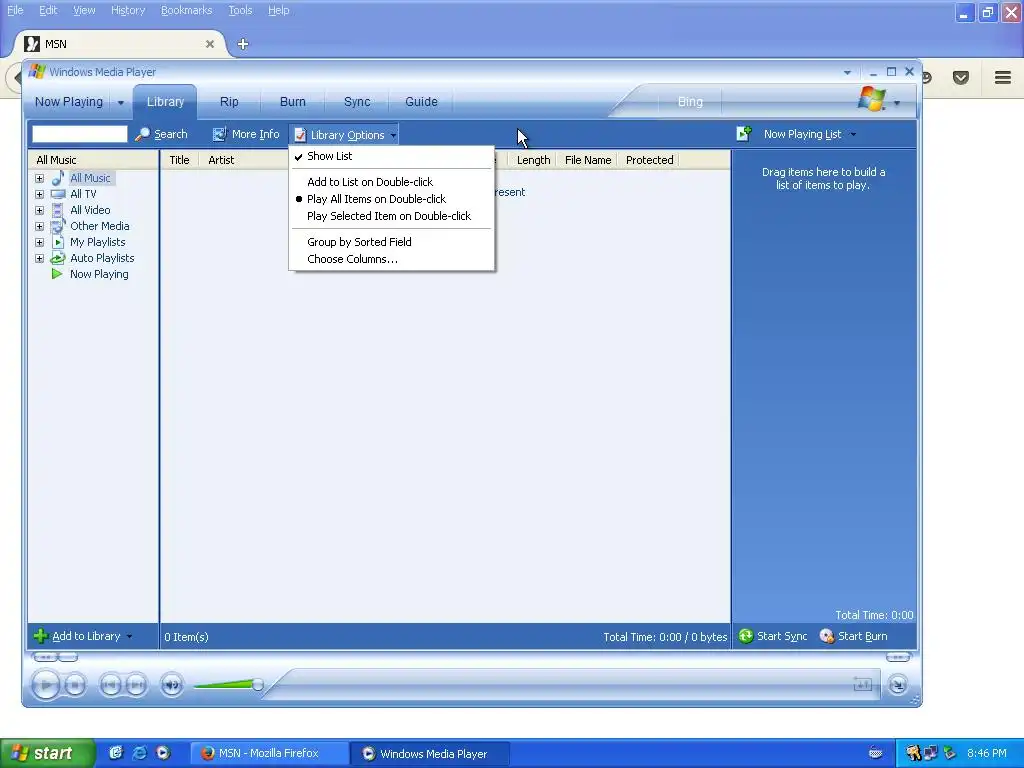Open the Media Player title bar menu arrow
Viewport: 1024px width, 768px height.
pos(847,72)
